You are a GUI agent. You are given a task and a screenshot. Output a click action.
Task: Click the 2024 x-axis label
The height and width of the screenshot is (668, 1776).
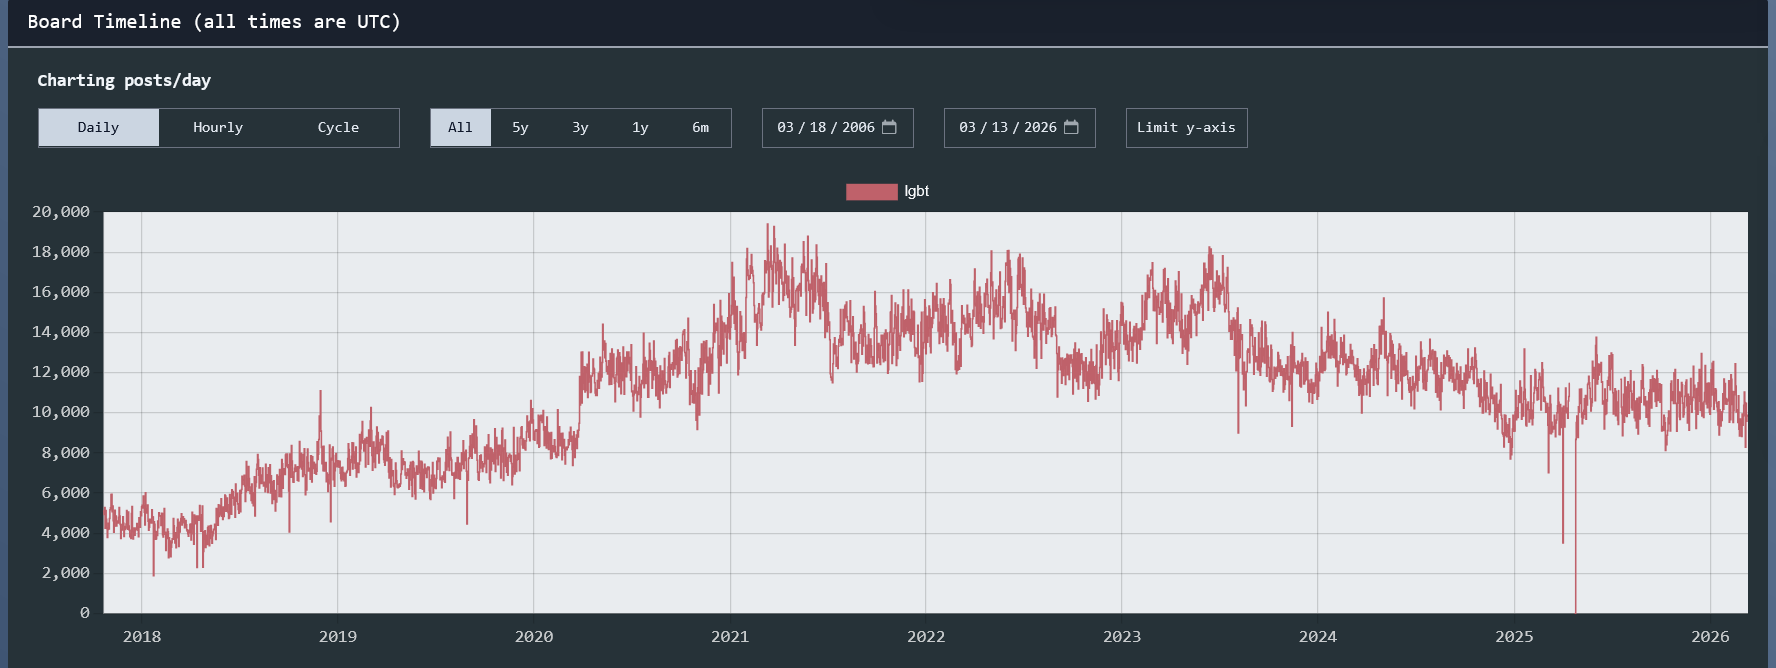click(1318, 636)
